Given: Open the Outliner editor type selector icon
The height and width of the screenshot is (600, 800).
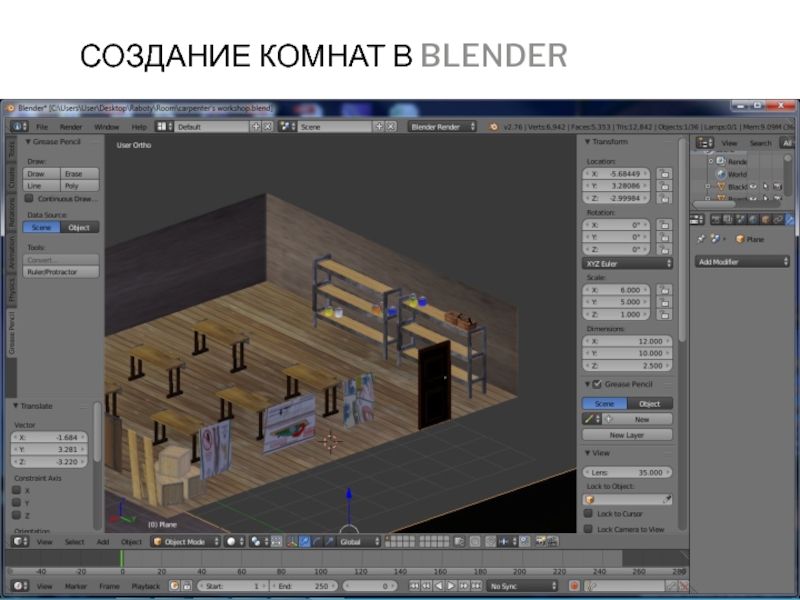Looking at the screenshot, I should (705, 143).
